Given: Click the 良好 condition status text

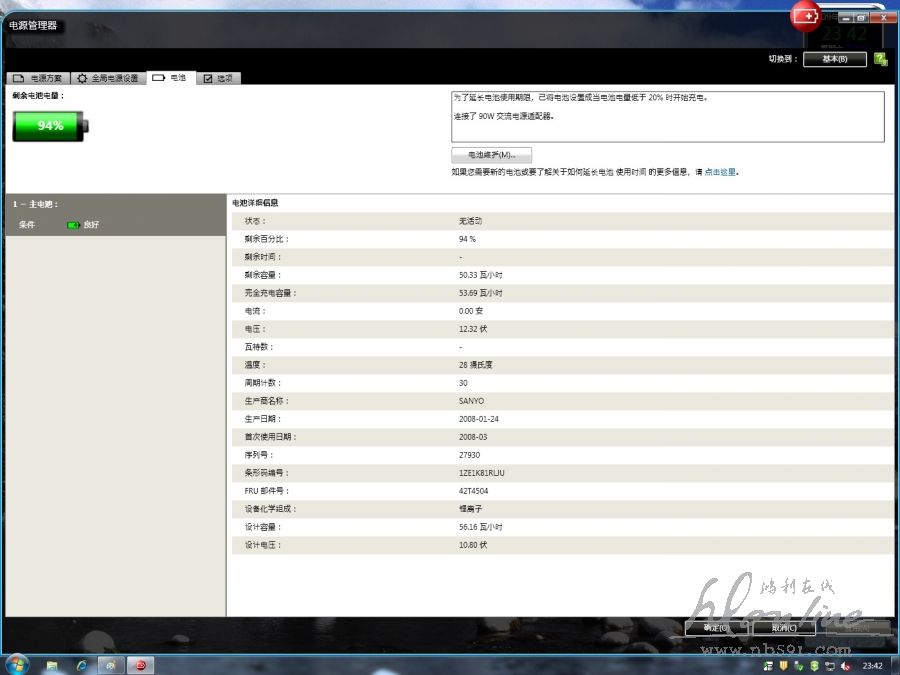Looking at the screenshot, I should (x=91, y=225).
